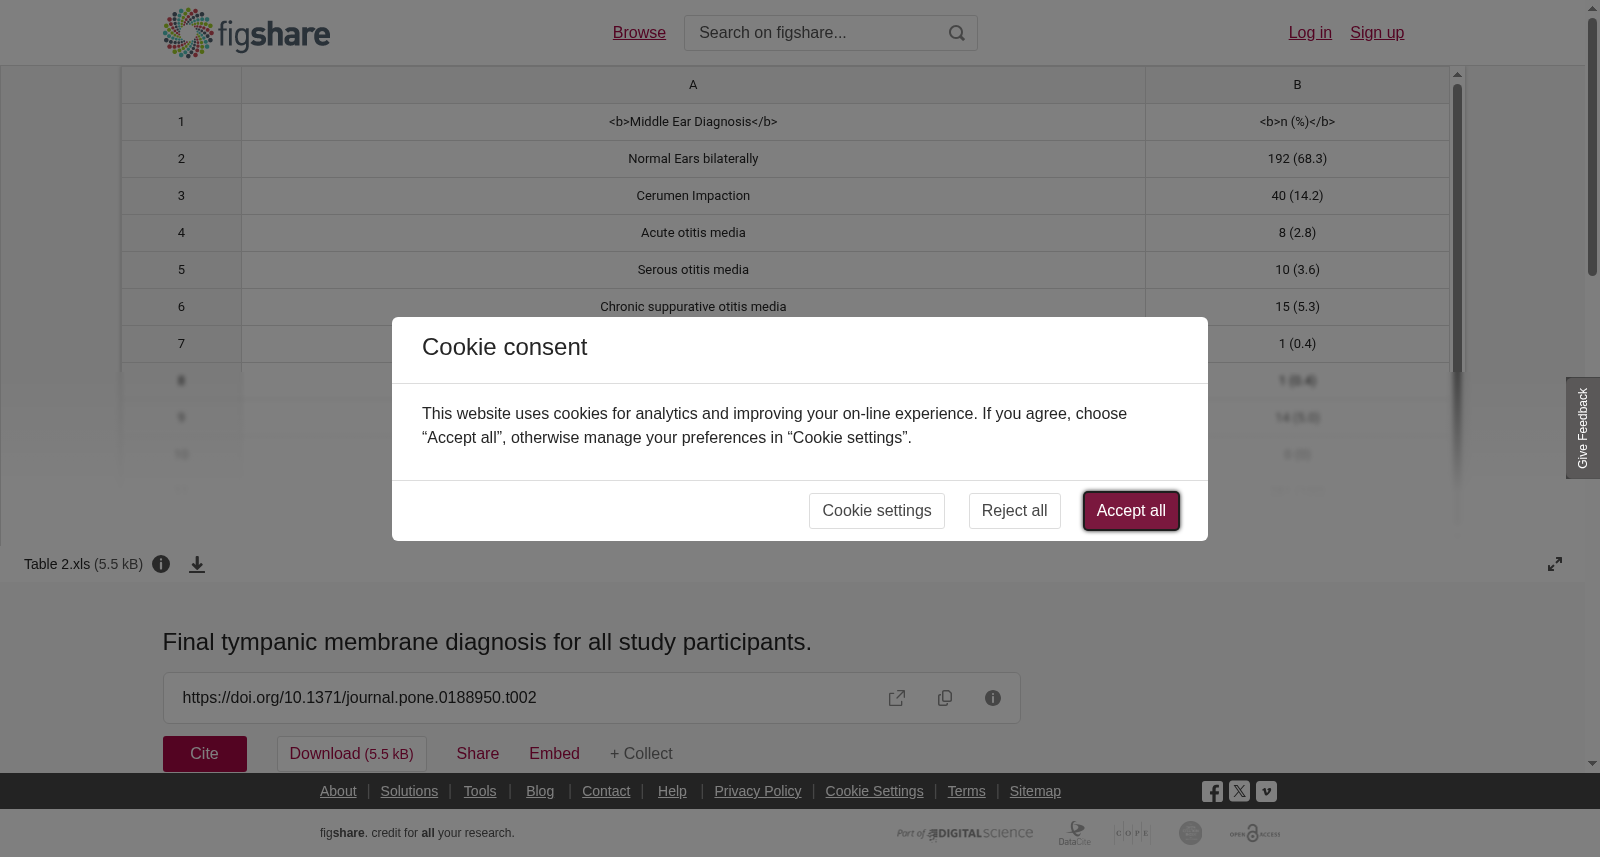Screen dimensions: 1600x857
Task: Accept all cookies
Action: click(x=1131, y=511)
